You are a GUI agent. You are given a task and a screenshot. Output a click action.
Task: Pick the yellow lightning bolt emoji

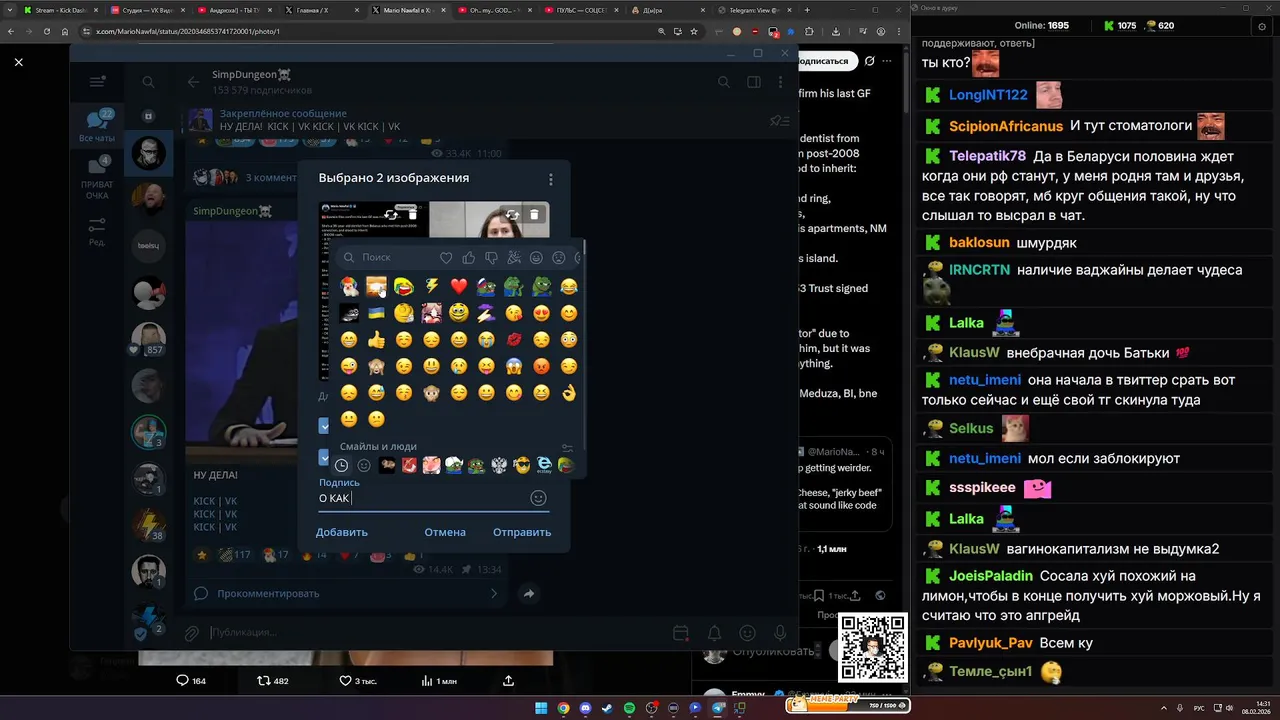(431, 287)
